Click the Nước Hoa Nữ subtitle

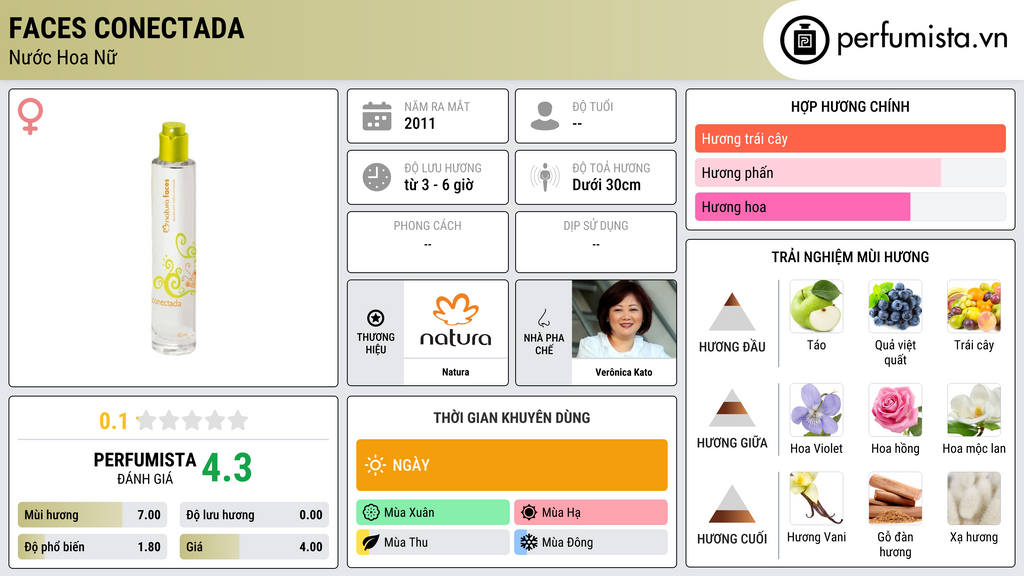[63, 58]
